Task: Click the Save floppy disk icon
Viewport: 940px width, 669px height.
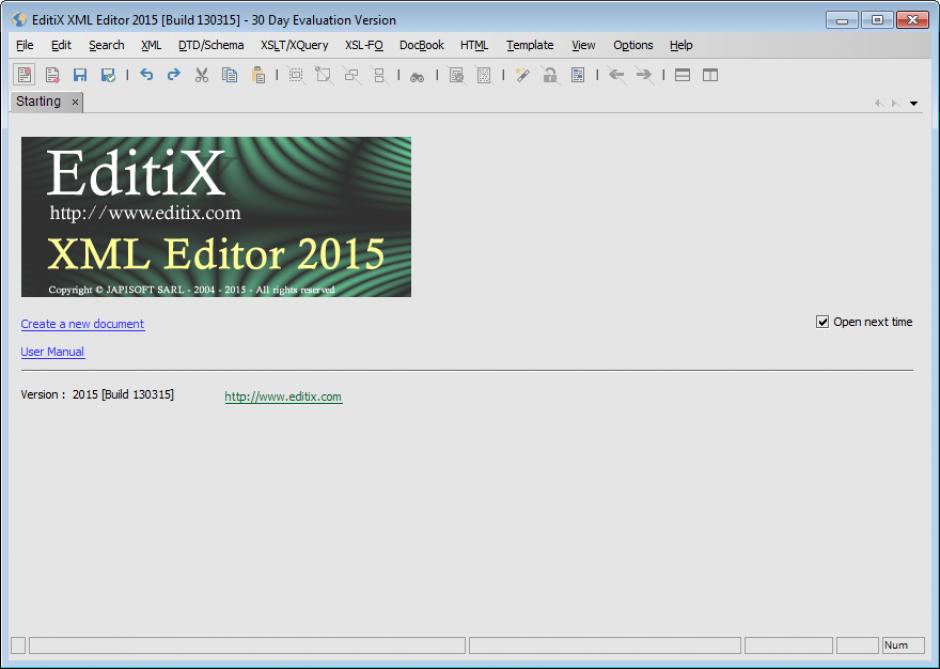Action: click(x=80, y=75)
